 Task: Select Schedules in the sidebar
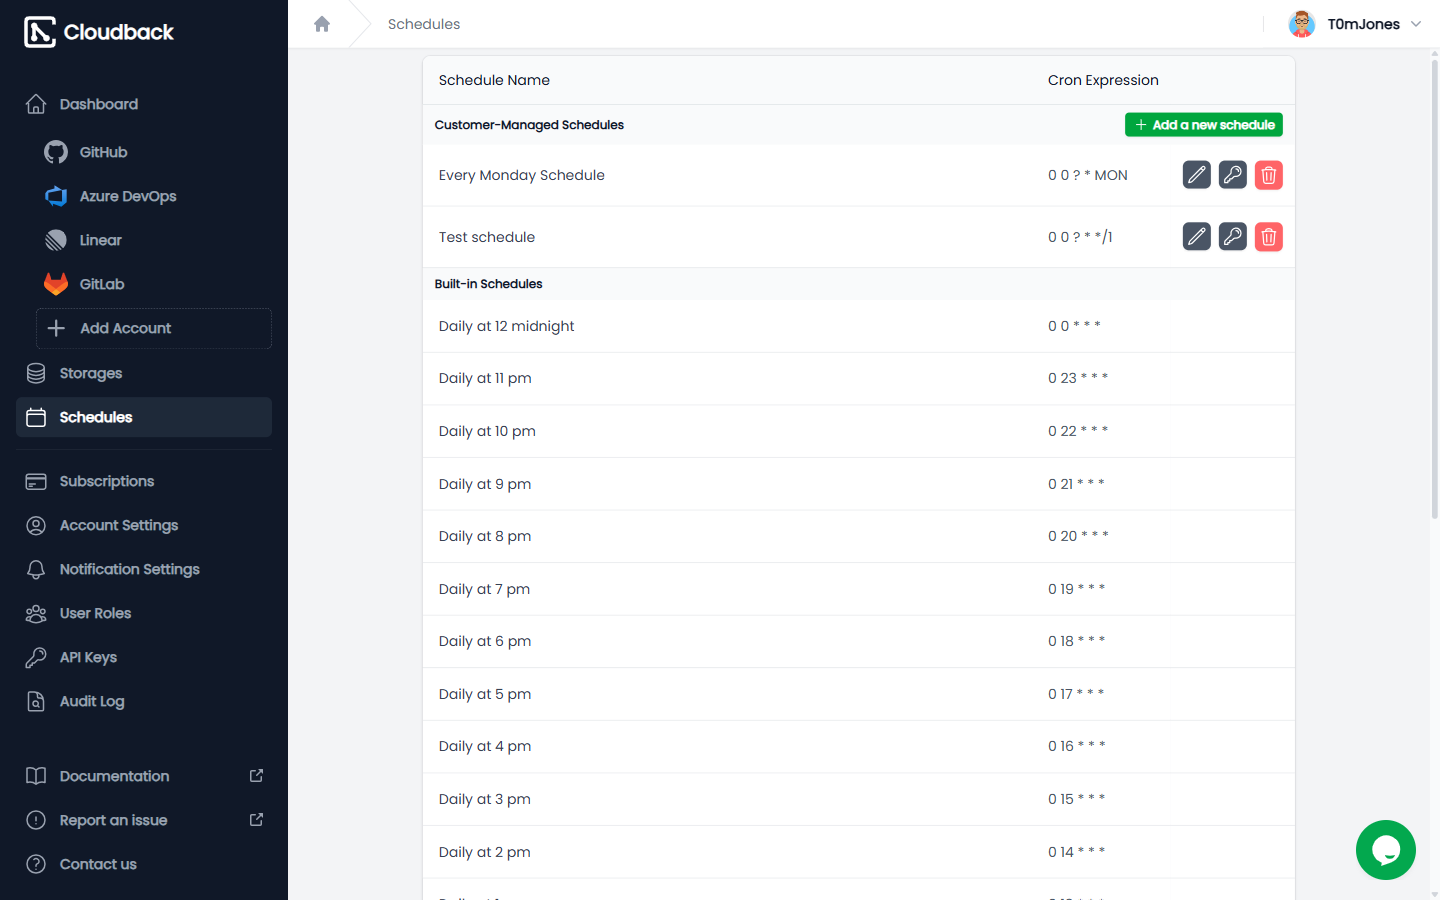tap(144, 417)
